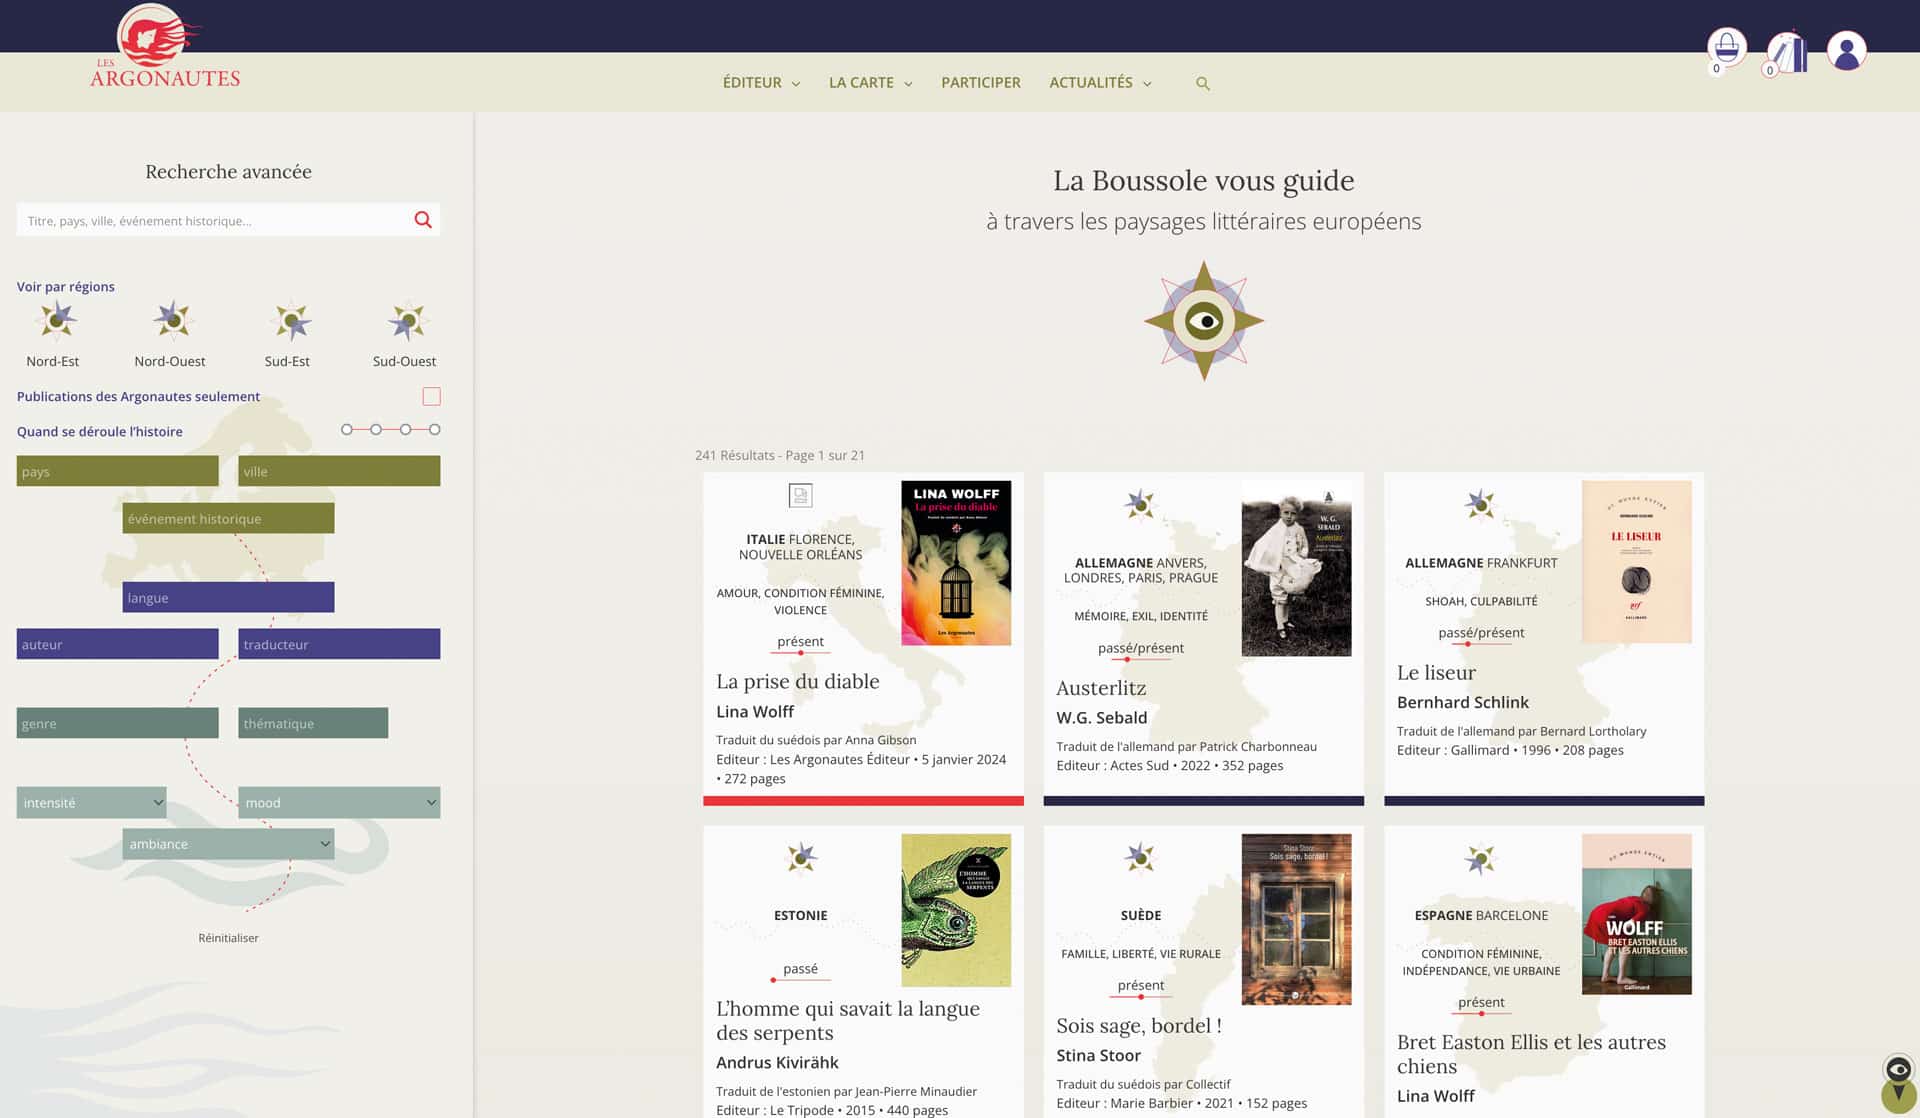Viewport: 1920px width, 1118px height.
Task: Click the ville filter field
Action: click(339, 472)
